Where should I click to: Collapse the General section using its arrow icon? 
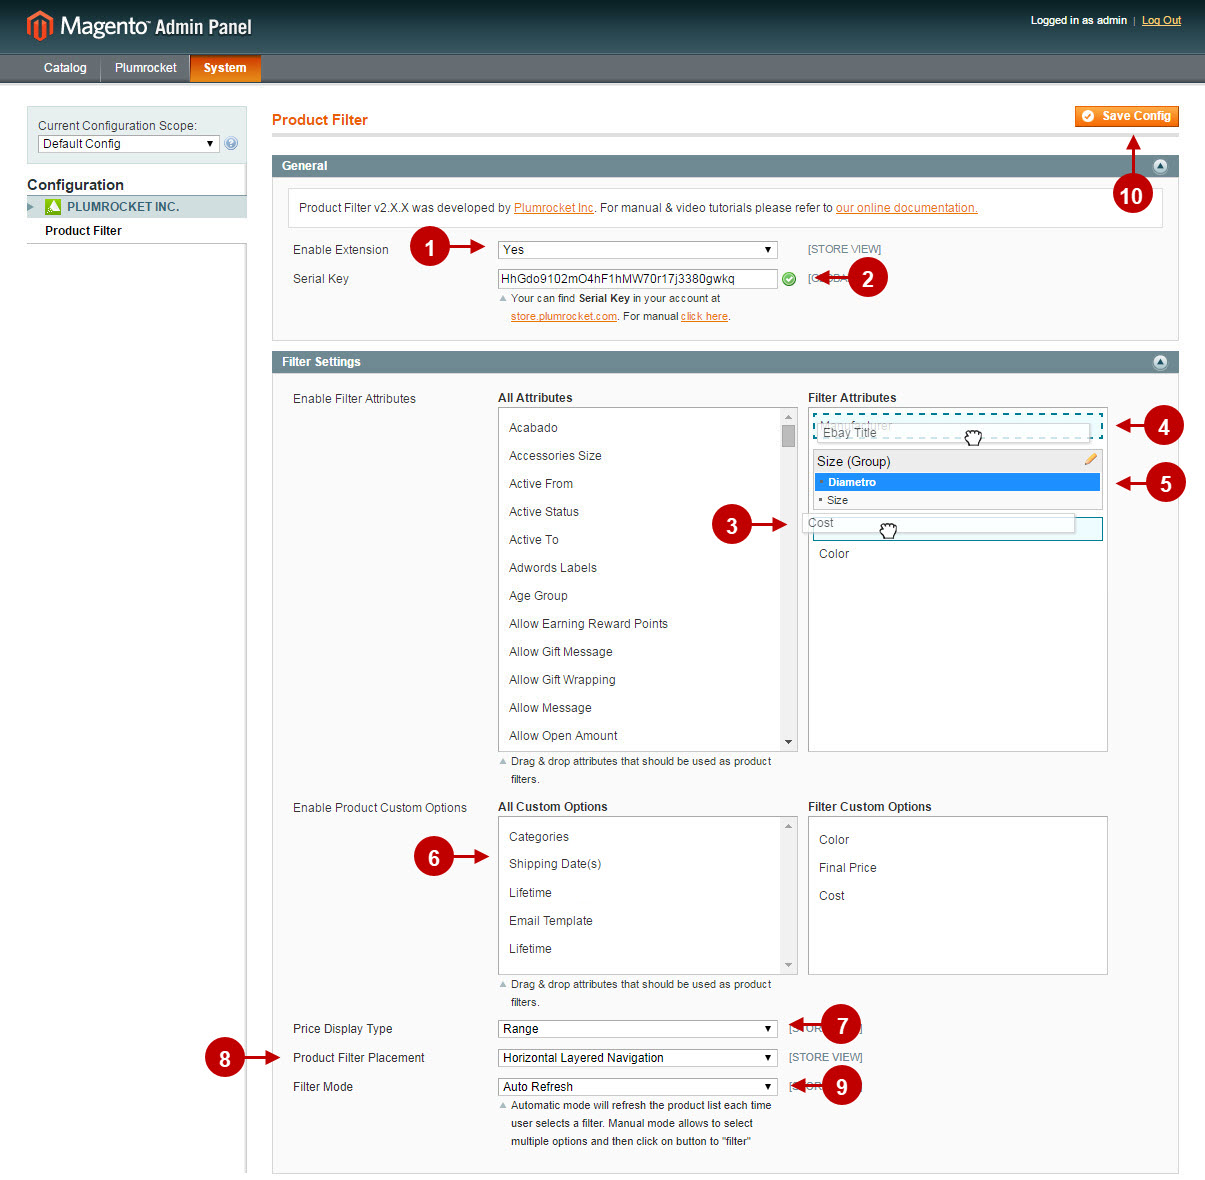pos(1160,166)
